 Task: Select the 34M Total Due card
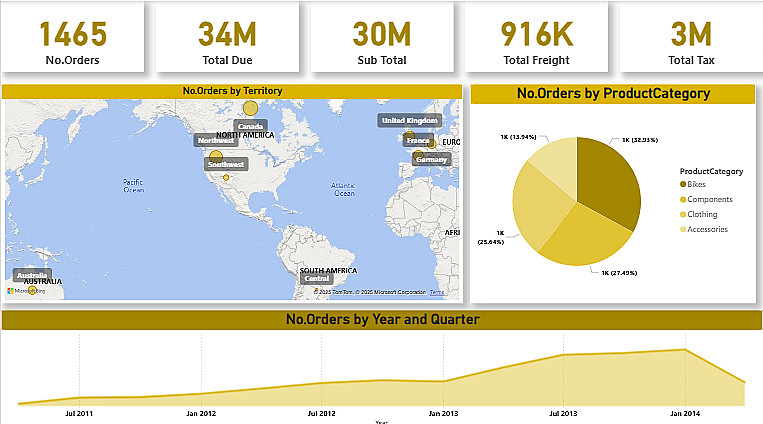(227, 37)
